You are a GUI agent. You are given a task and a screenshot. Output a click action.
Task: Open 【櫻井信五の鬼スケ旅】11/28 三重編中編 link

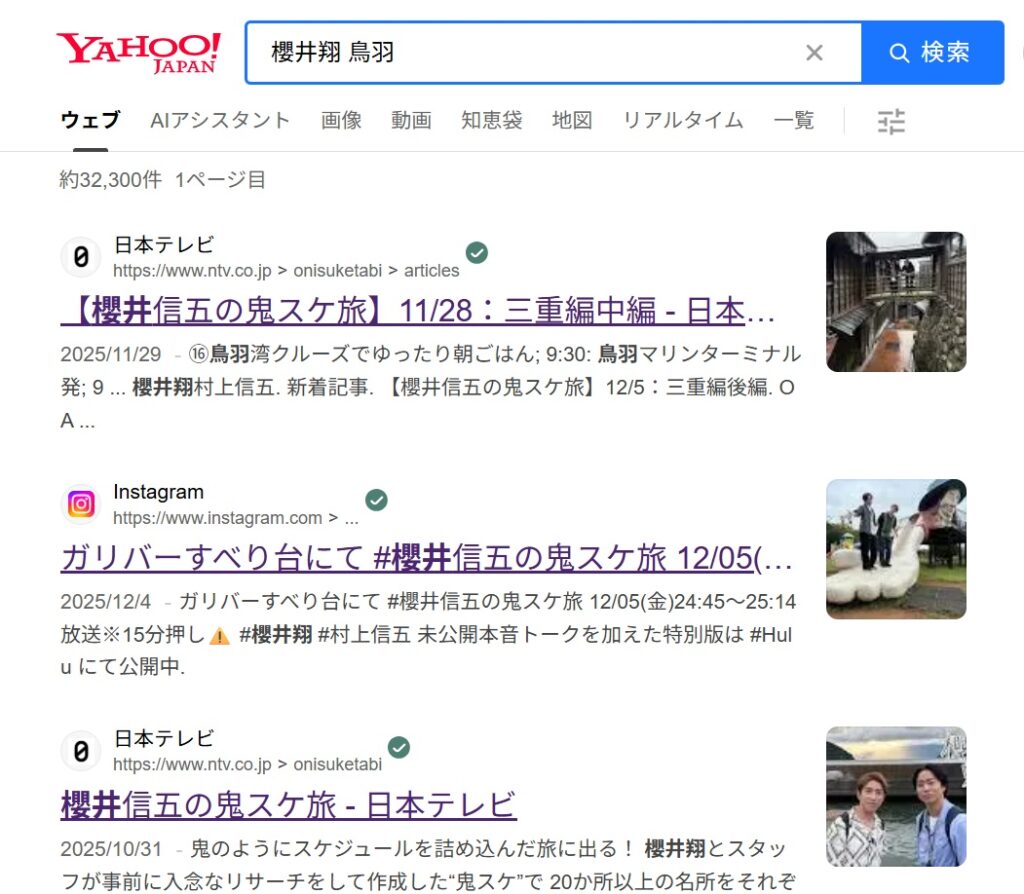pyautogui.click(x=418, y=312)
